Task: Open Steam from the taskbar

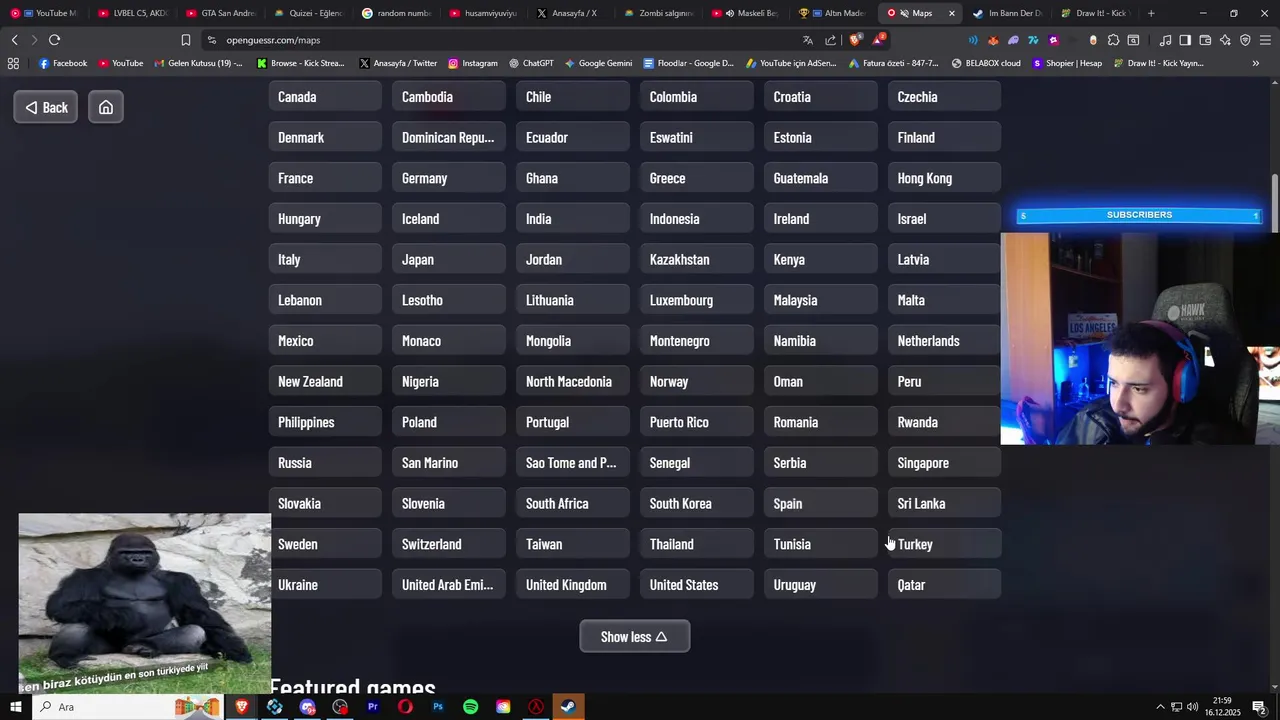Action: click(x=568, y=707)
